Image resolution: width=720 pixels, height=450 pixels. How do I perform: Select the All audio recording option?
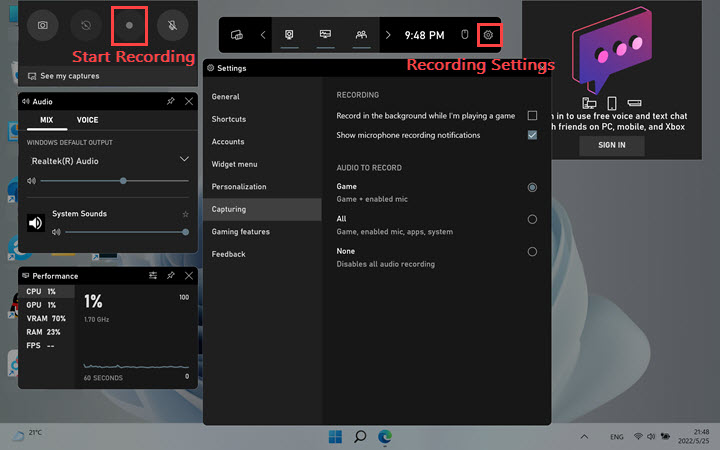532,219
